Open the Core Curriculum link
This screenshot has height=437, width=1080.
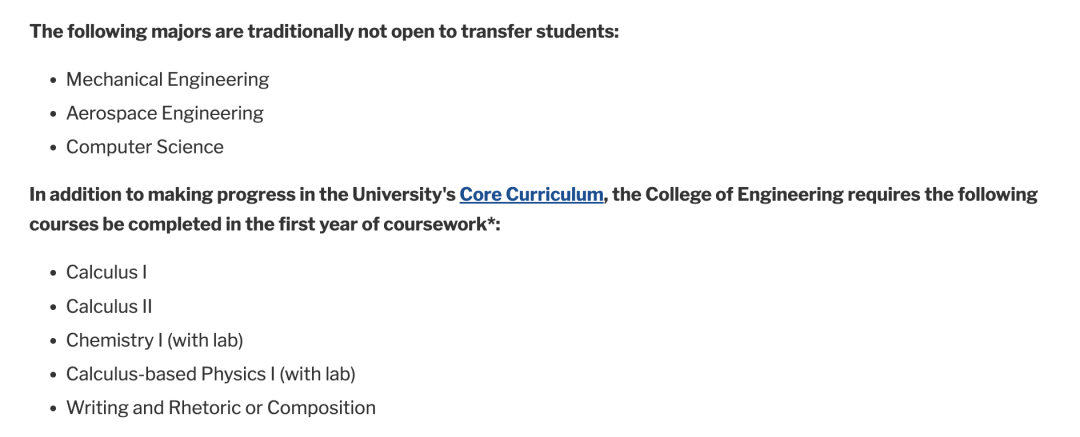(x=531, y=195)
